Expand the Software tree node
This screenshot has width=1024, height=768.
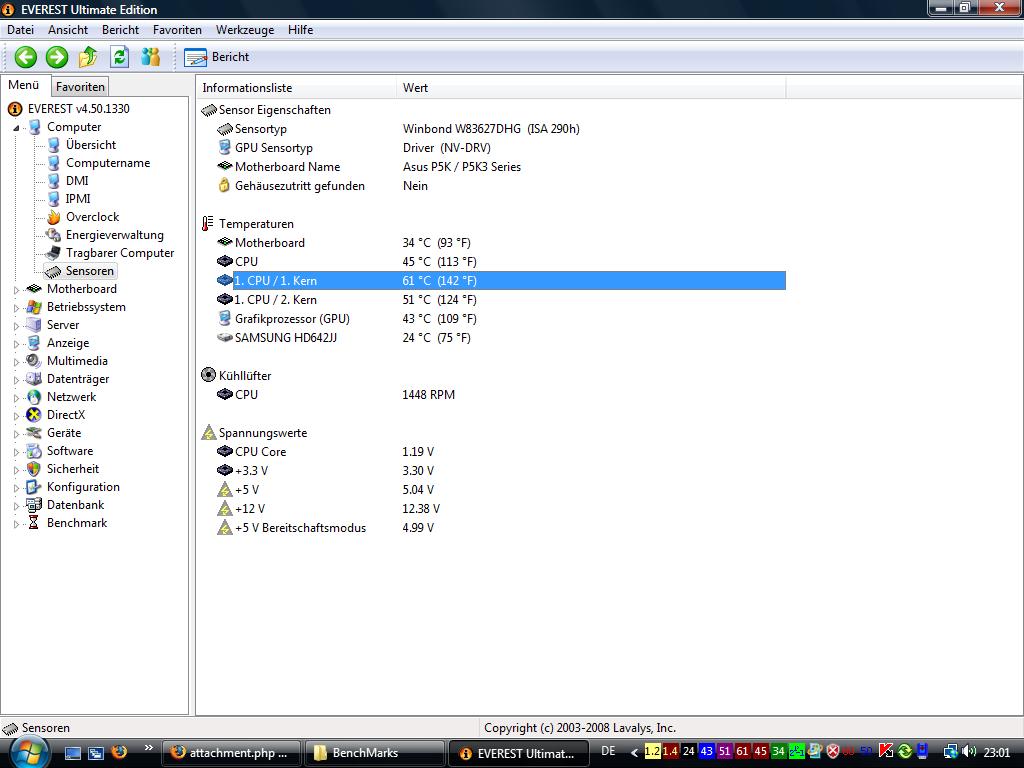pyautogui.click(x=16, y=451)
